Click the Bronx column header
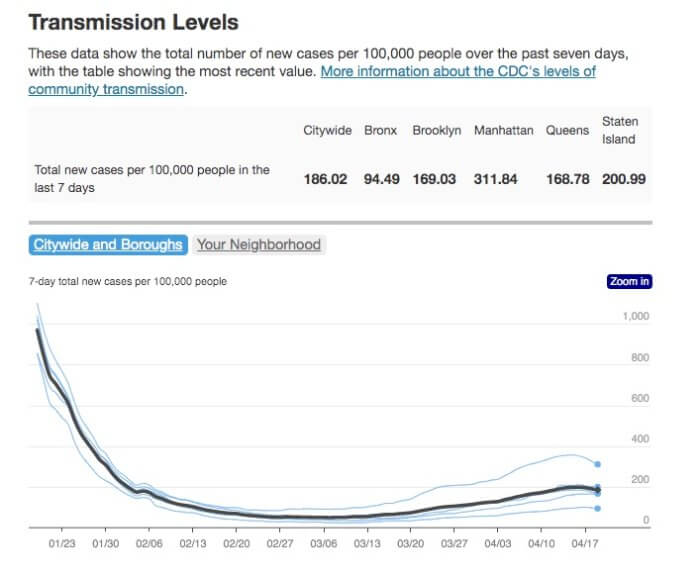This screenshot has width=700, height=579. click(380, 131)
